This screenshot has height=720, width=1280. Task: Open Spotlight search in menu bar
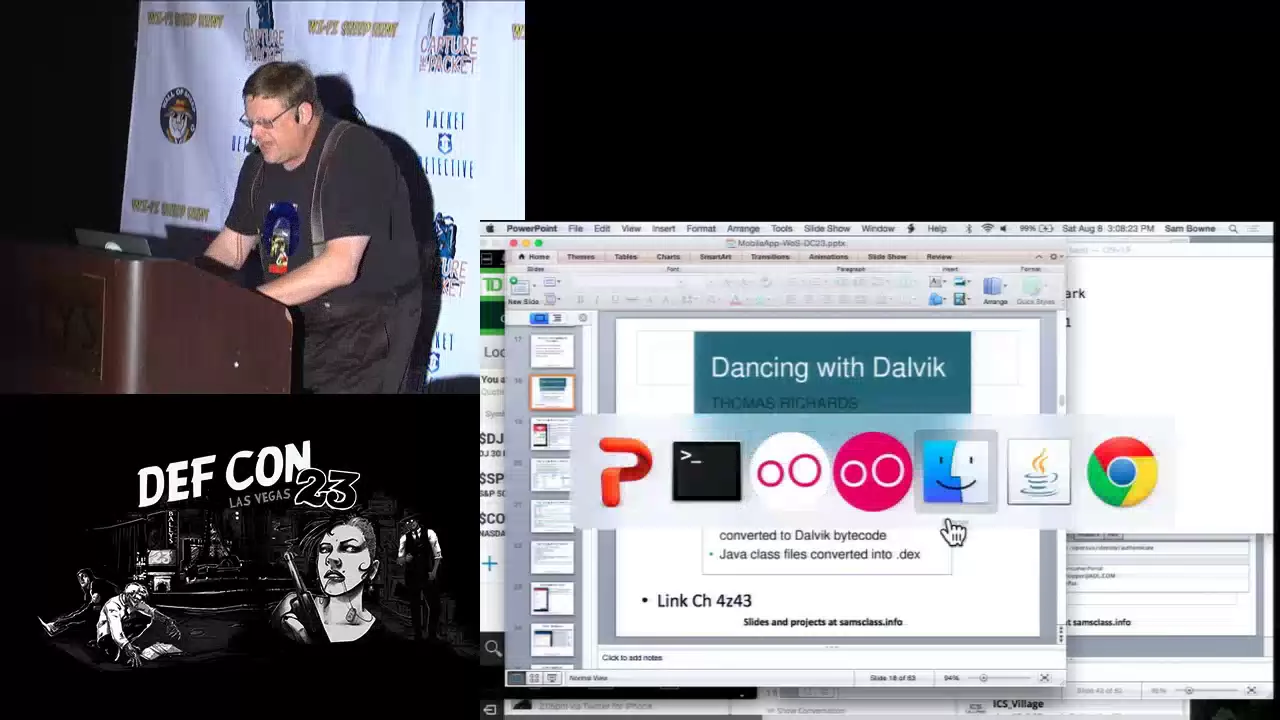(1232, 228)
